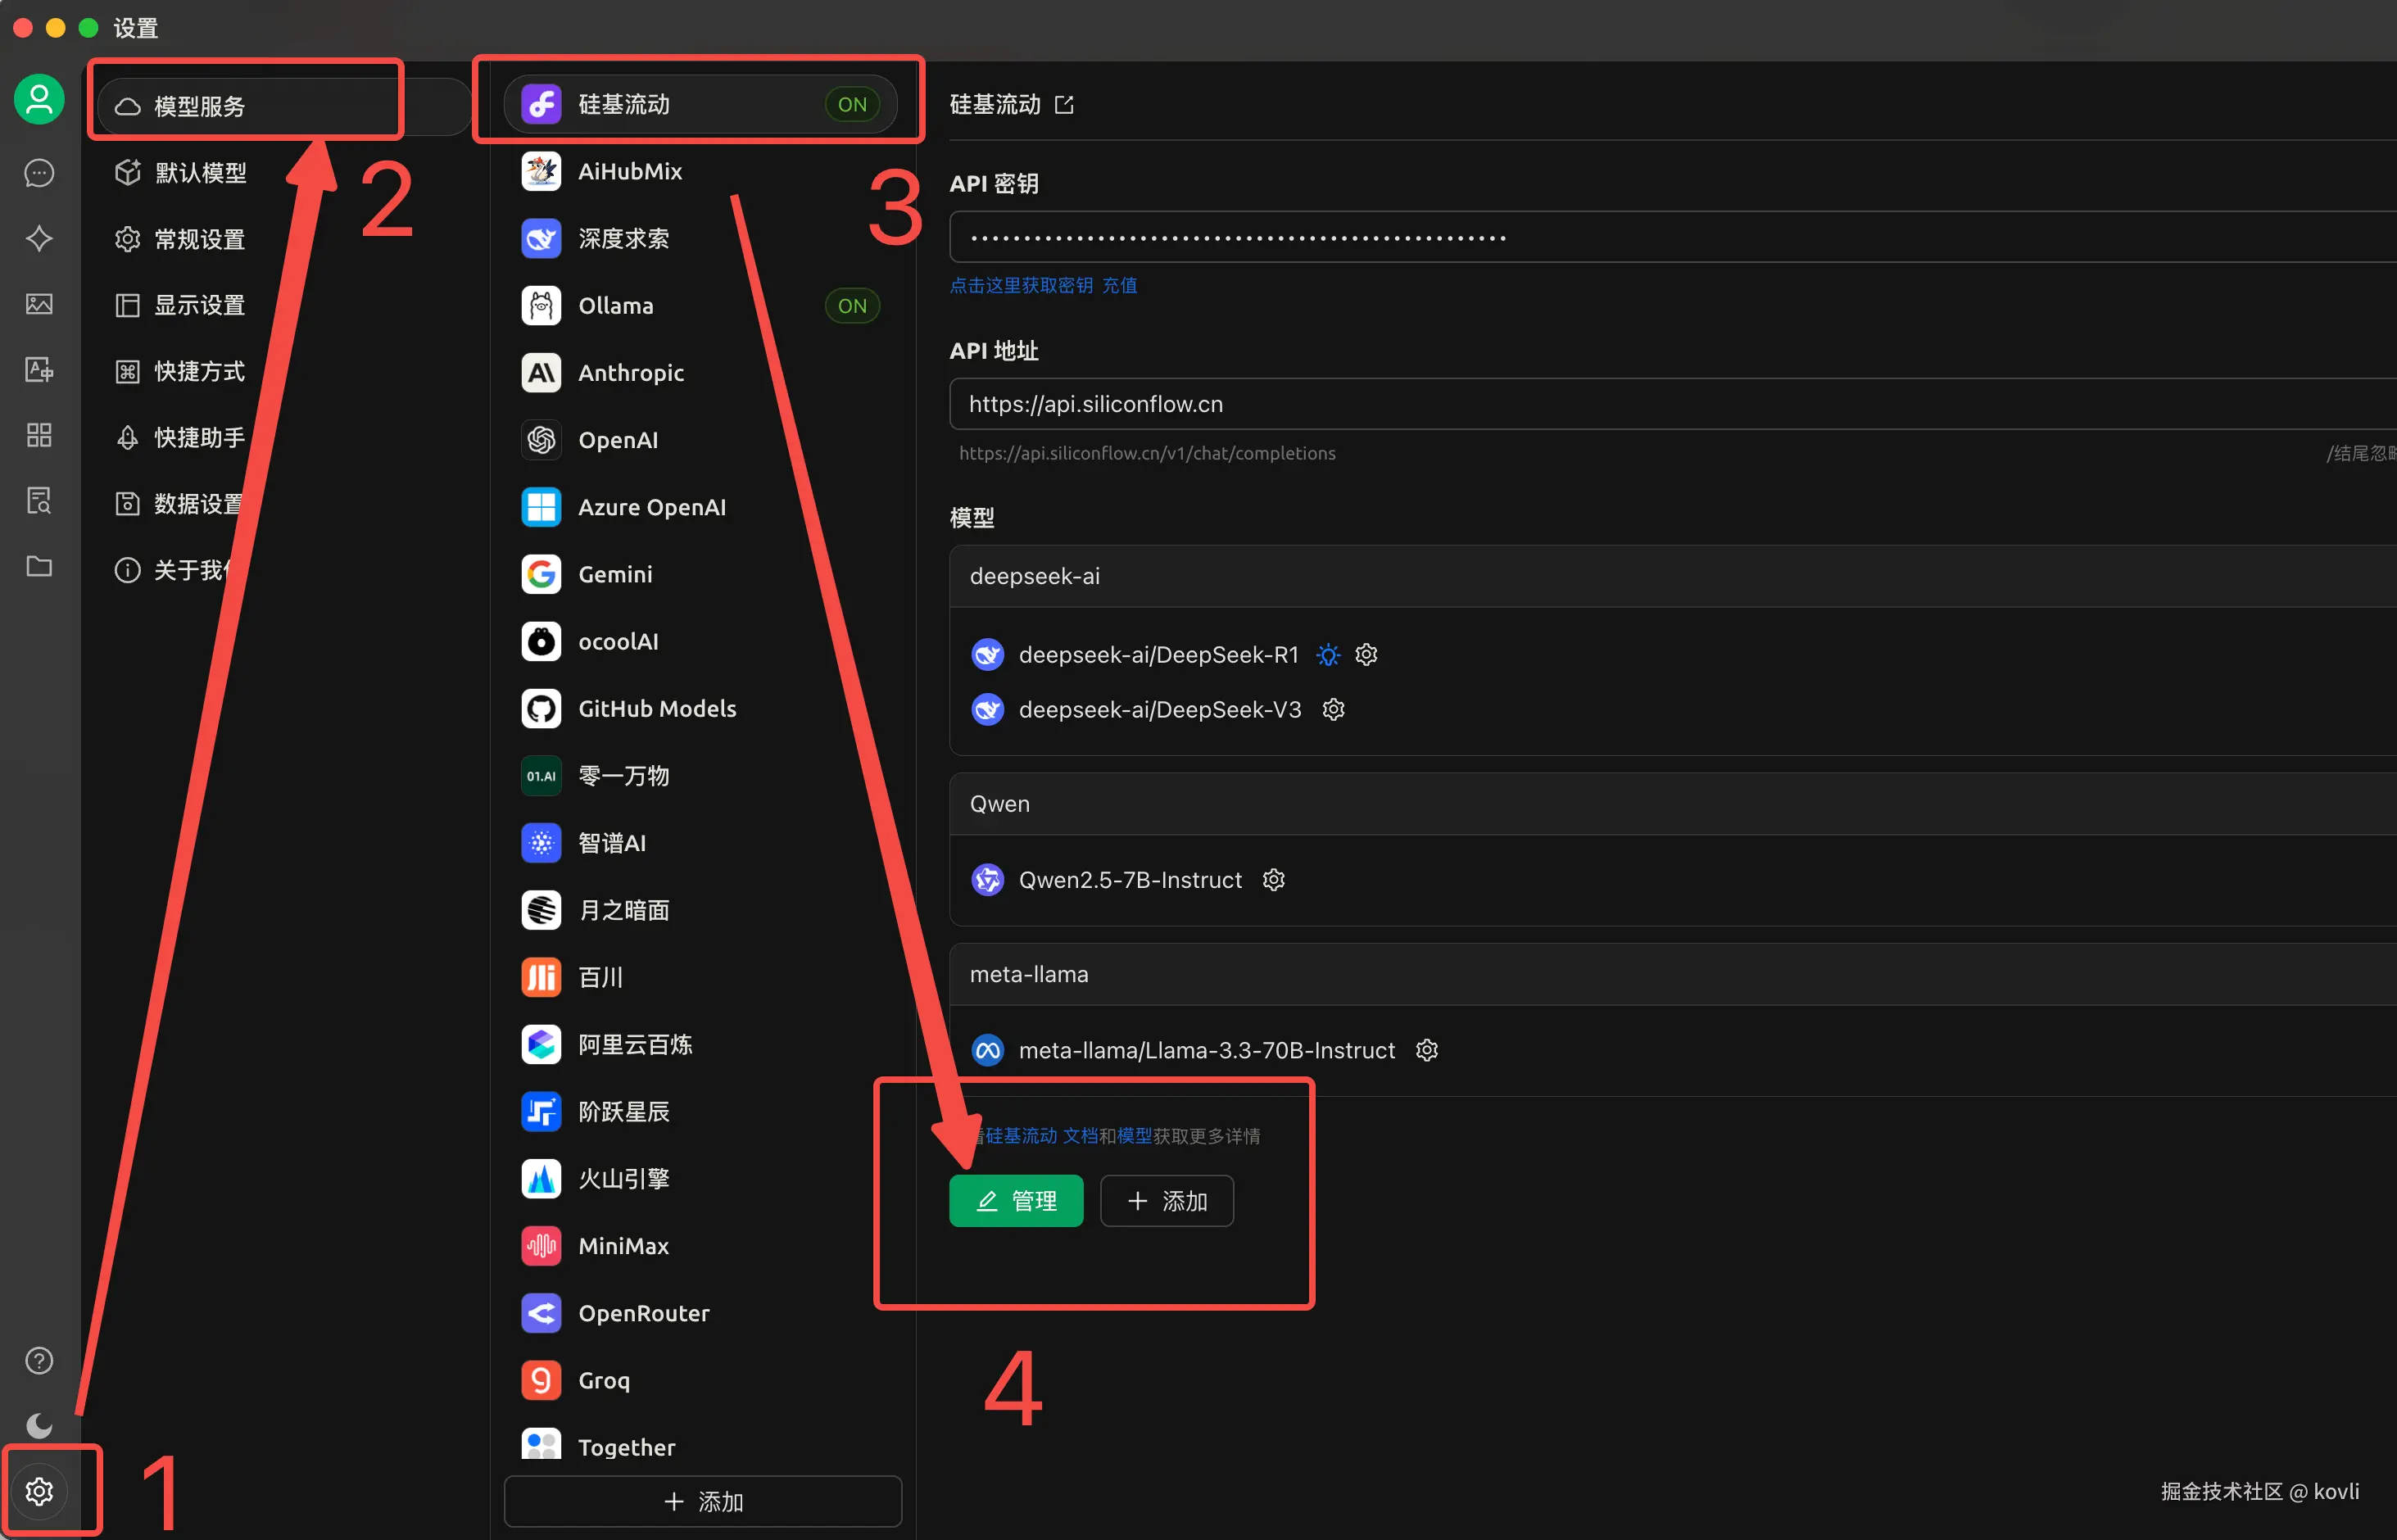Toggle the 硅基流动 ON switch
The width and height of the screenshot is (2397, 1540).
(852, 104)
